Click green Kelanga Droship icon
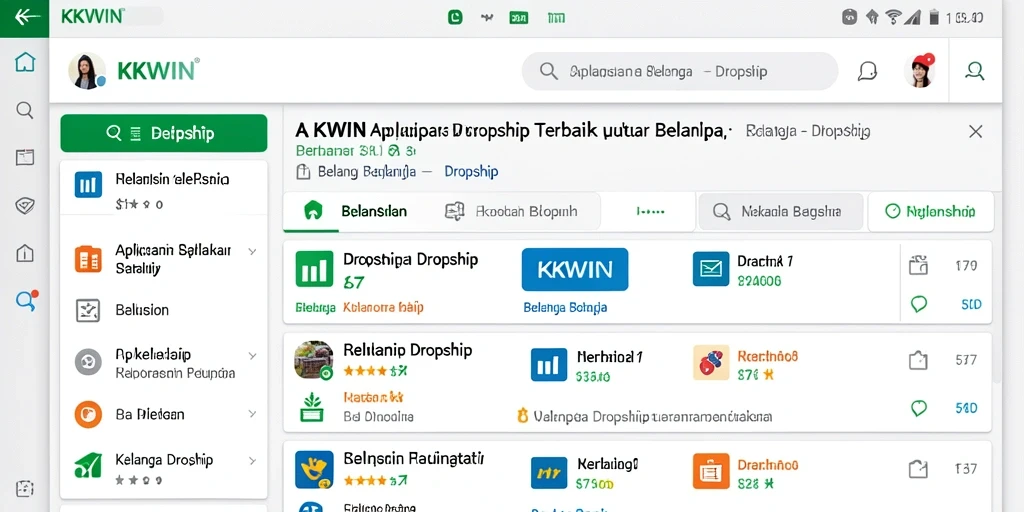 [x=88, y=464]
